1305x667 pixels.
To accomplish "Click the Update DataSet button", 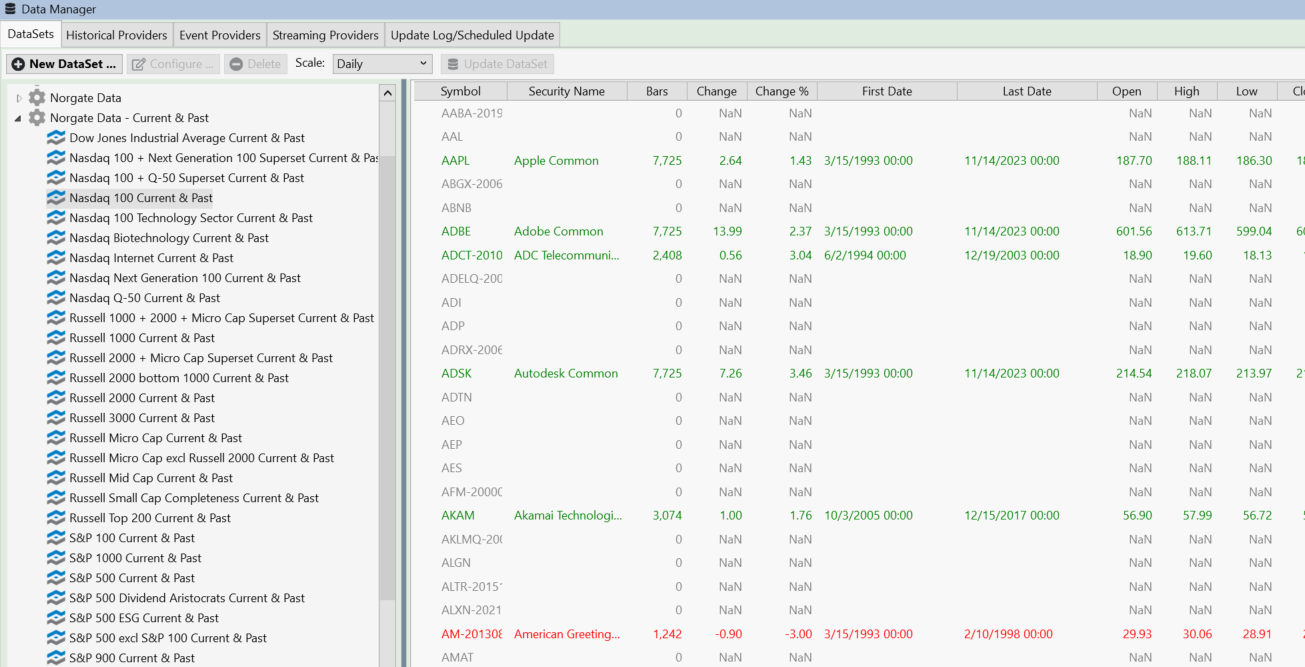I will (x=497, y=64).
